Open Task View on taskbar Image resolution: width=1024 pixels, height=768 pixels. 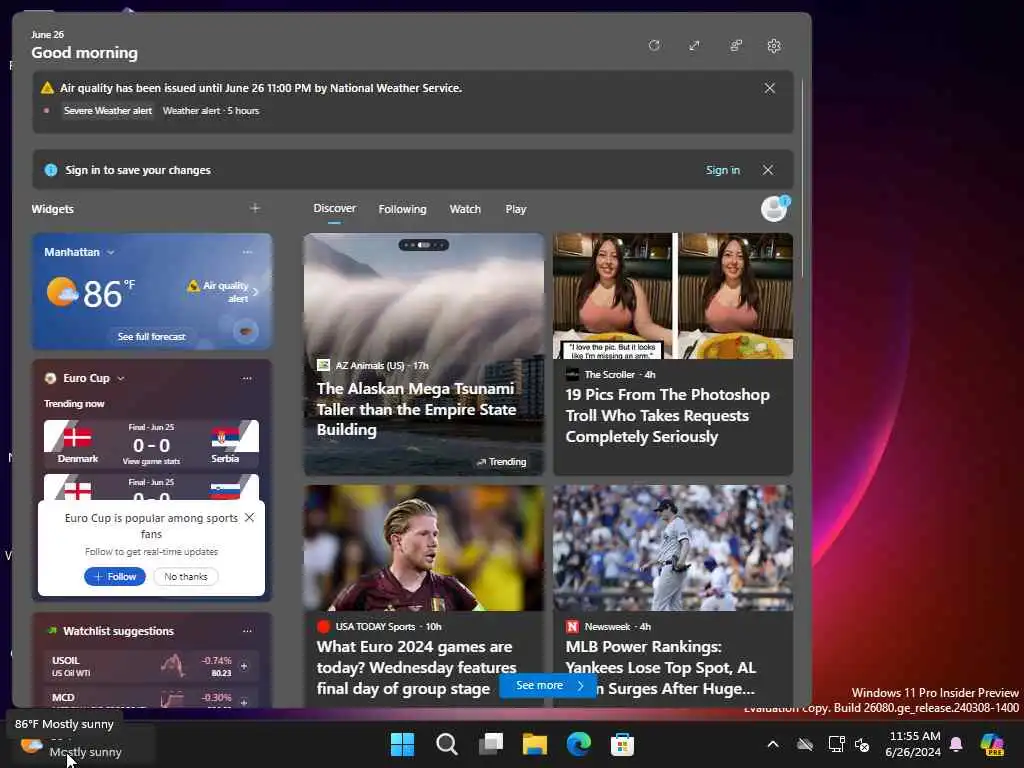tap(491, 744)
